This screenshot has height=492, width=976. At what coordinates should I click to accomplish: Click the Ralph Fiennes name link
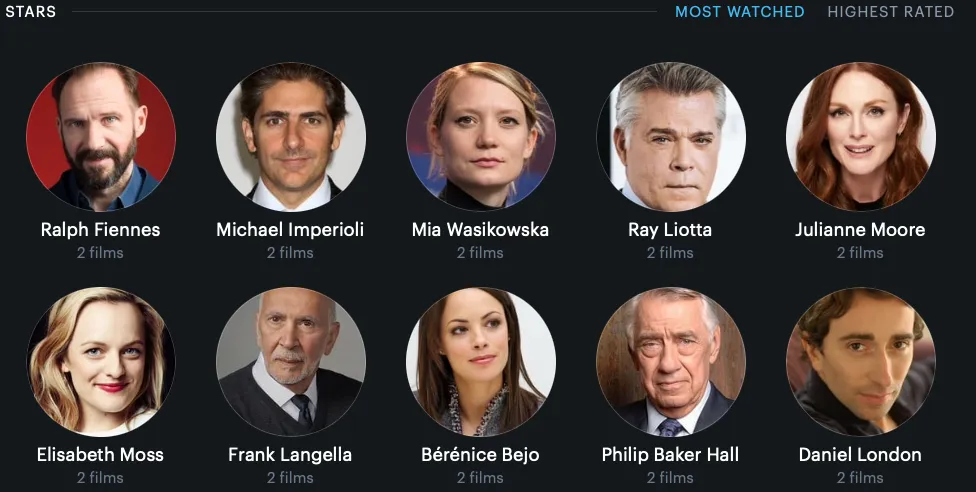(101, 230)
